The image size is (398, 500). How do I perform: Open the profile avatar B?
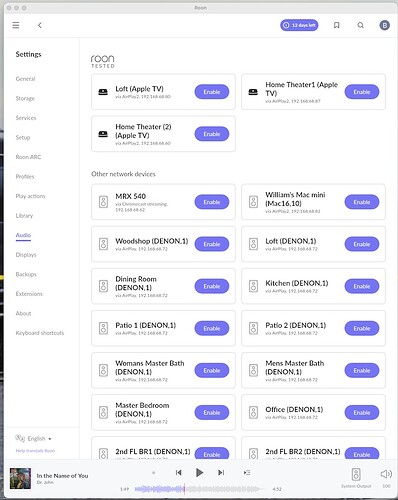pyautogui.click(x=385, y=25)
